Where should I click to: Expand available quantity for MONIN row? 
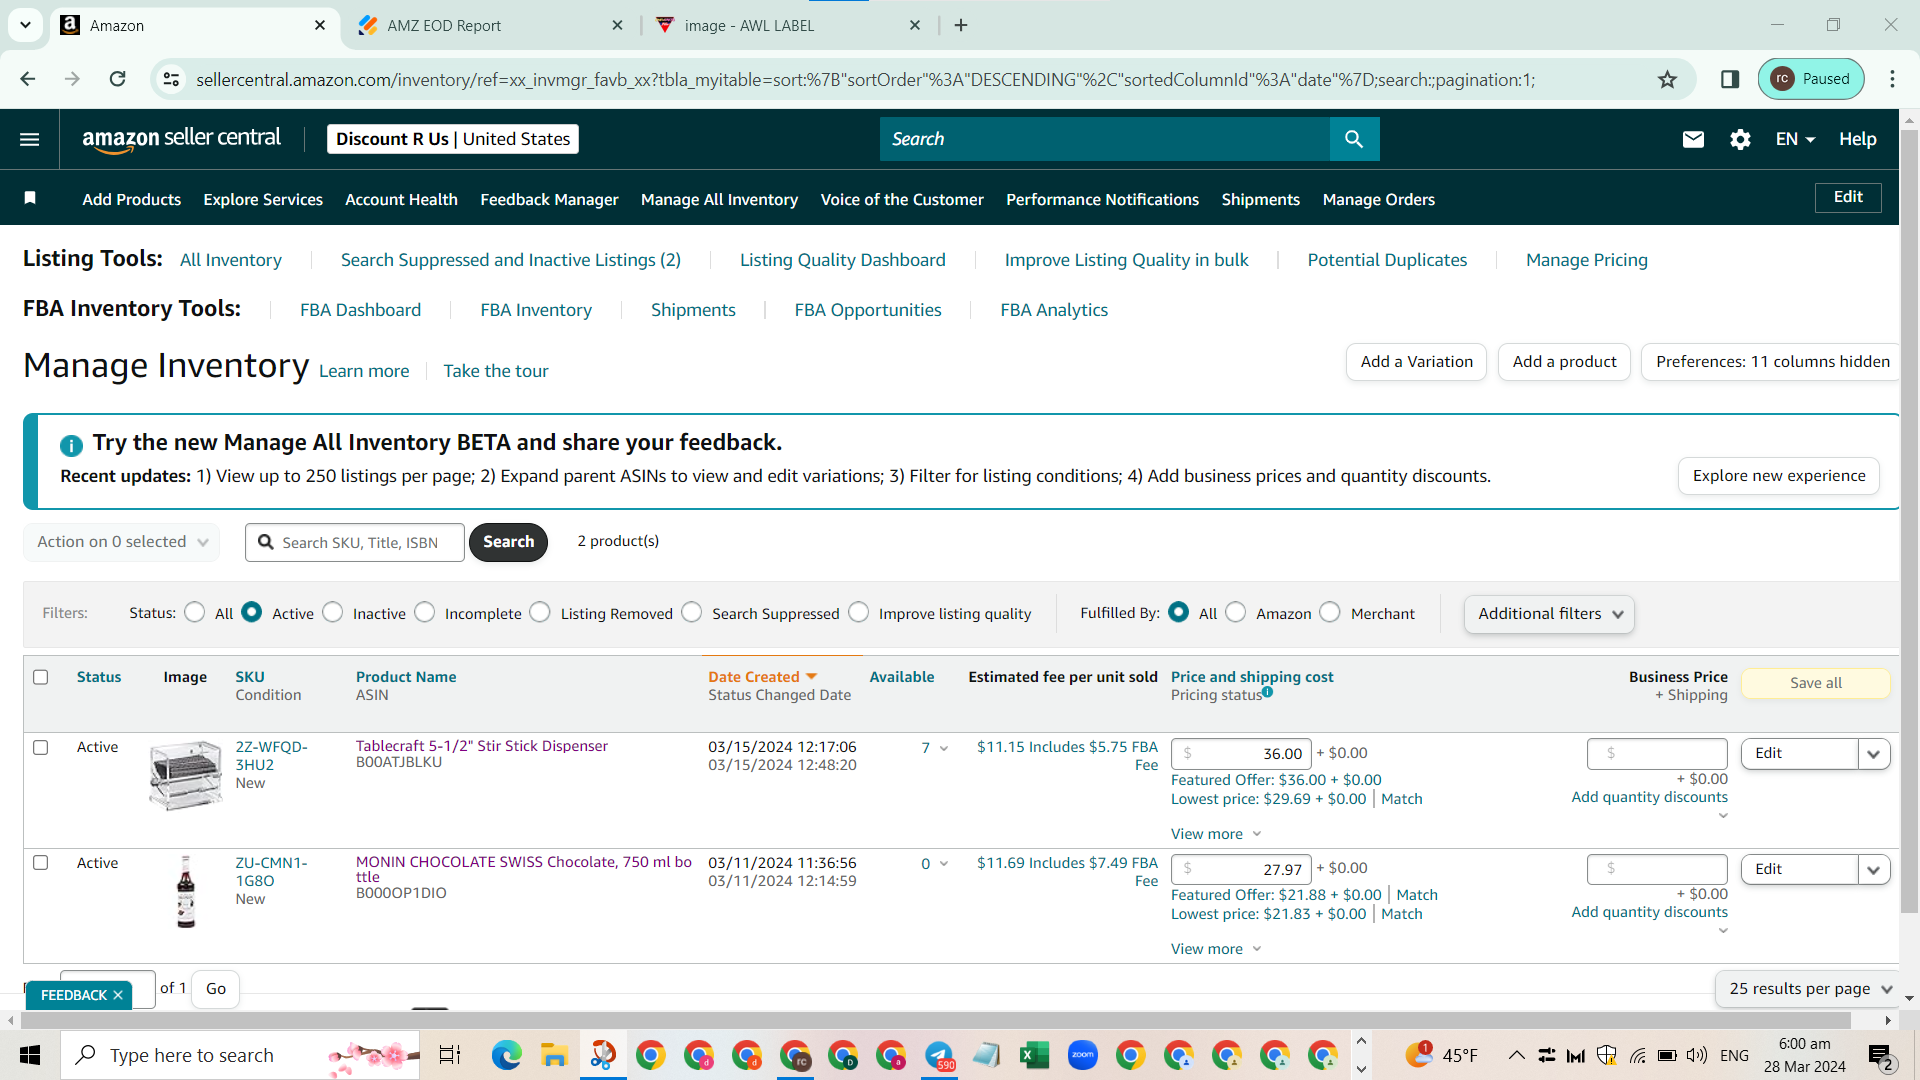[944, 864]
